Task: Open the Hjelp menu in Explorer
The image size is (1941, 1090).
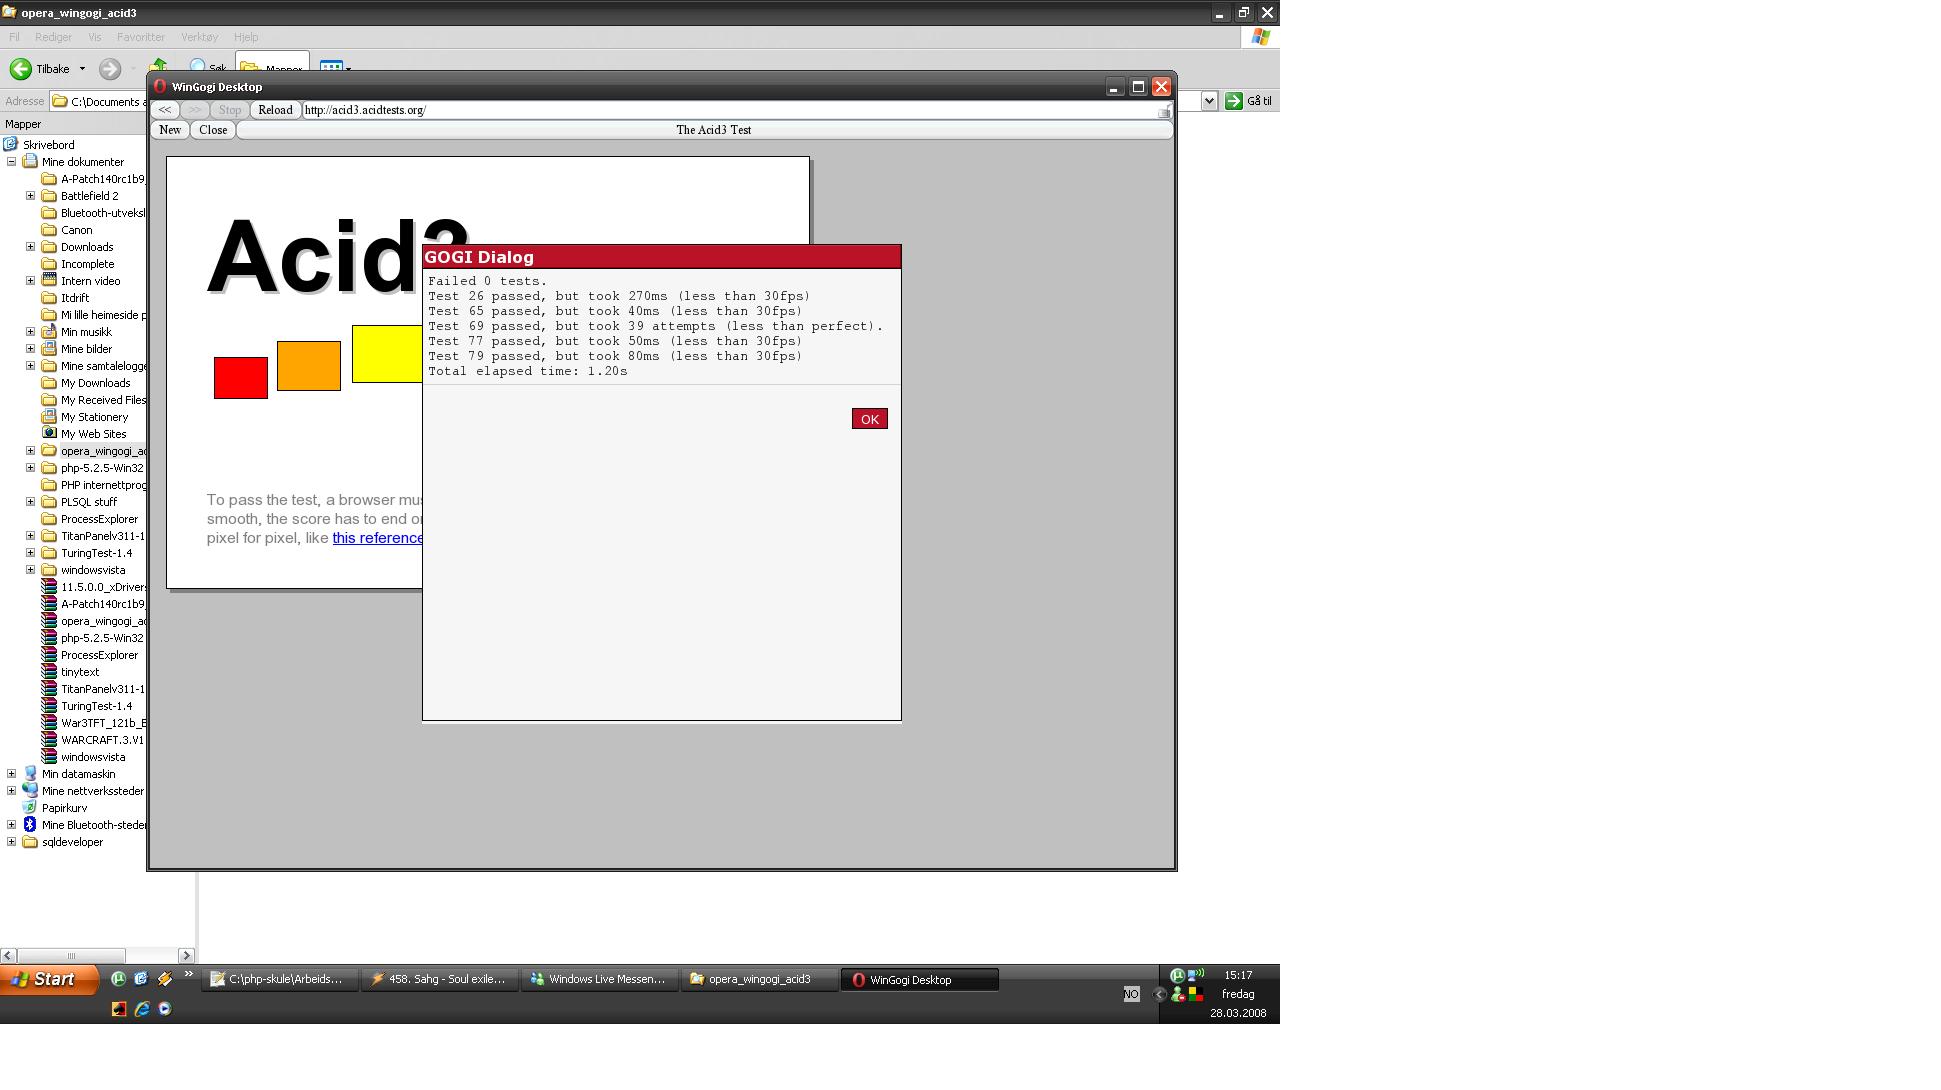Action: 245,37
